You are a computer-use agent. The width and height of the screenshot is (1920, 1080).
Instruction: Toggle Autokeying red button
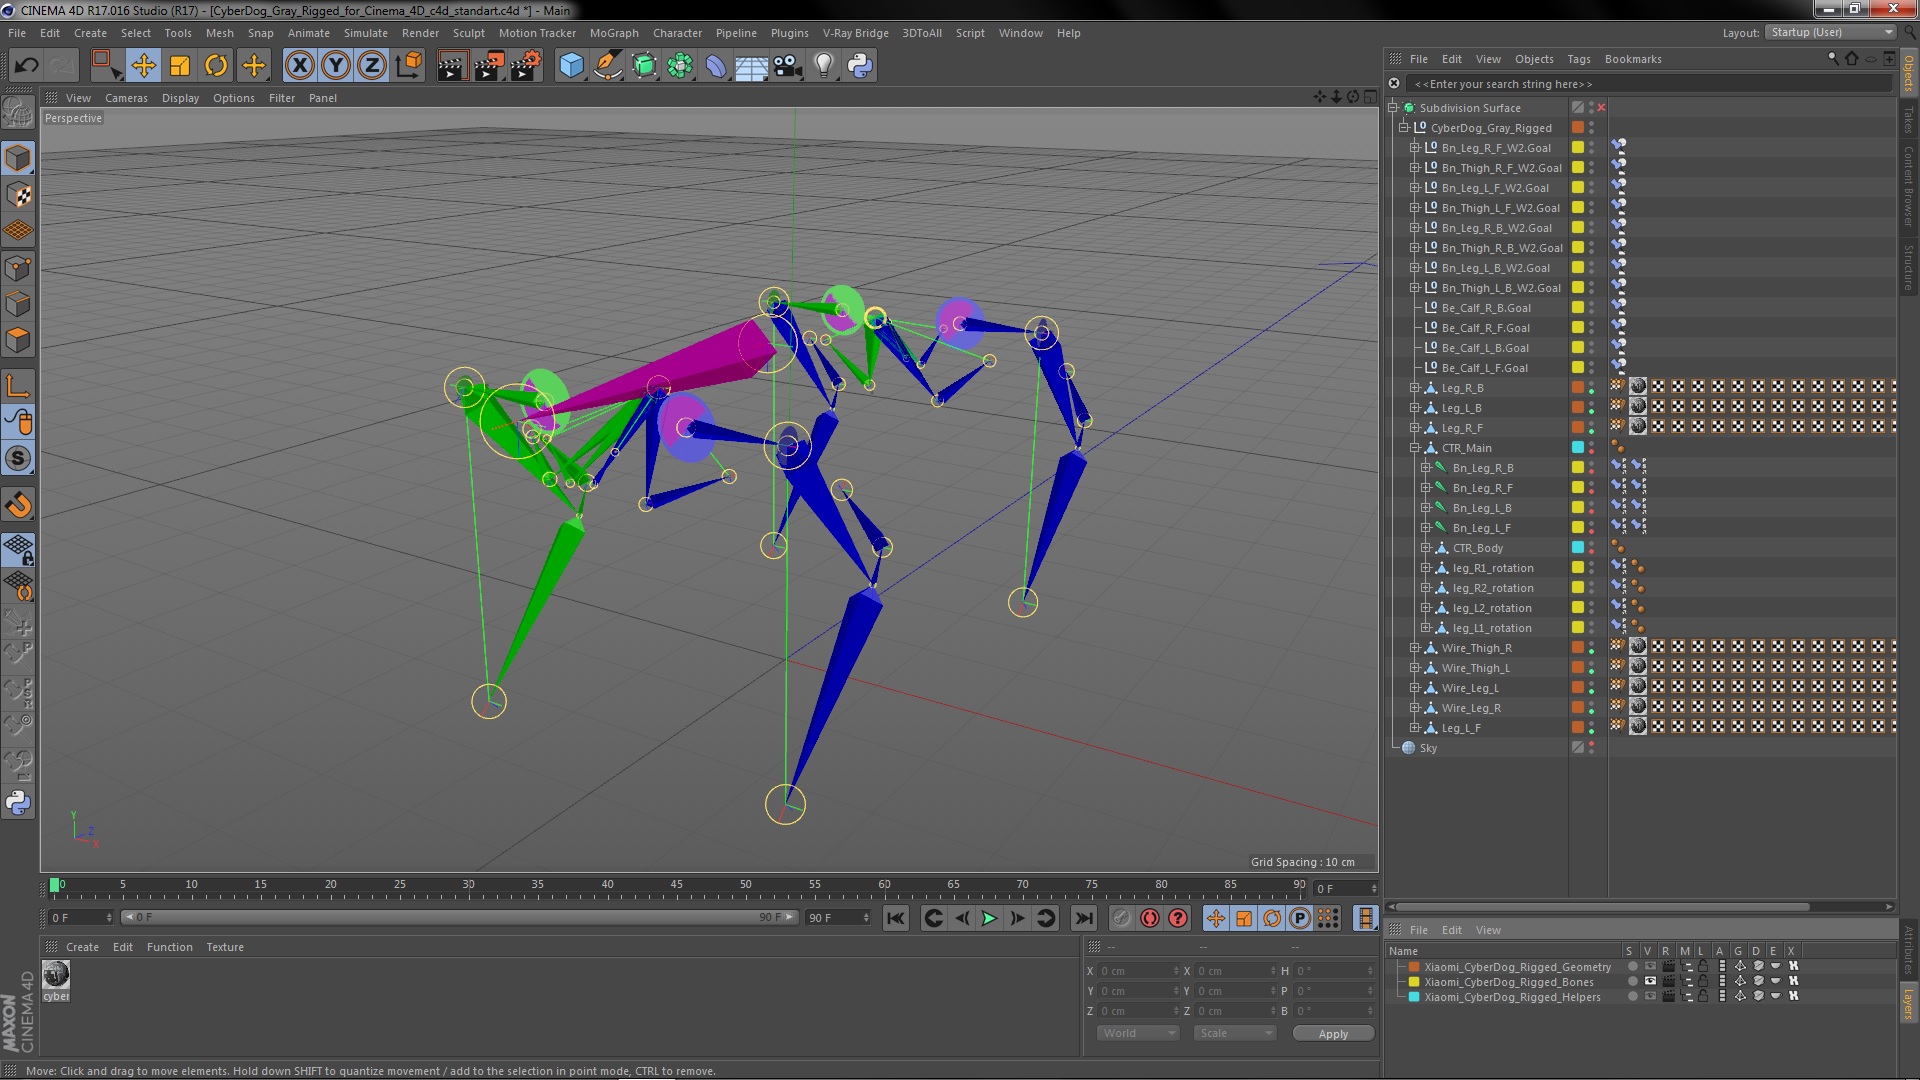[x=1150, y=918]
